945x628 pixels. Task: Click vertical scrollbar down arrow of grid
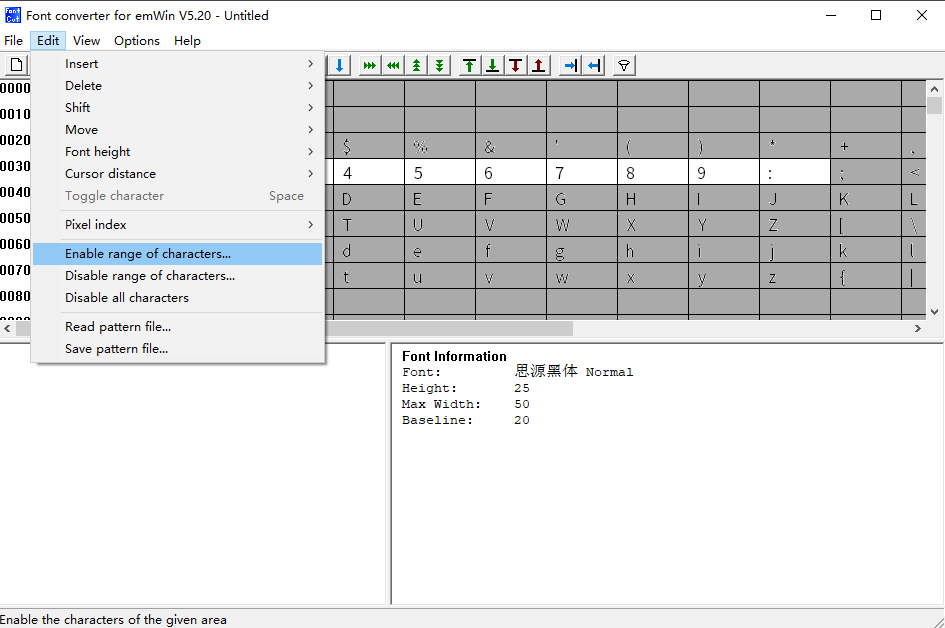[935, 311]
